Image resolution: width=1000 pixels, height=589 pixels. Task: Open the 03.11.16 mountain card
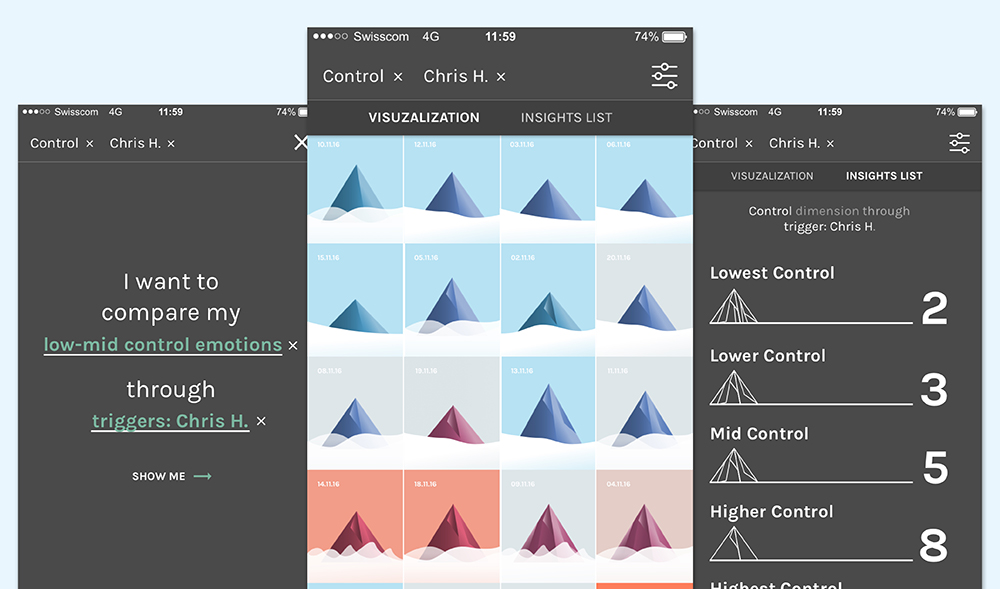pyautogui.click(x=548, y=189)
